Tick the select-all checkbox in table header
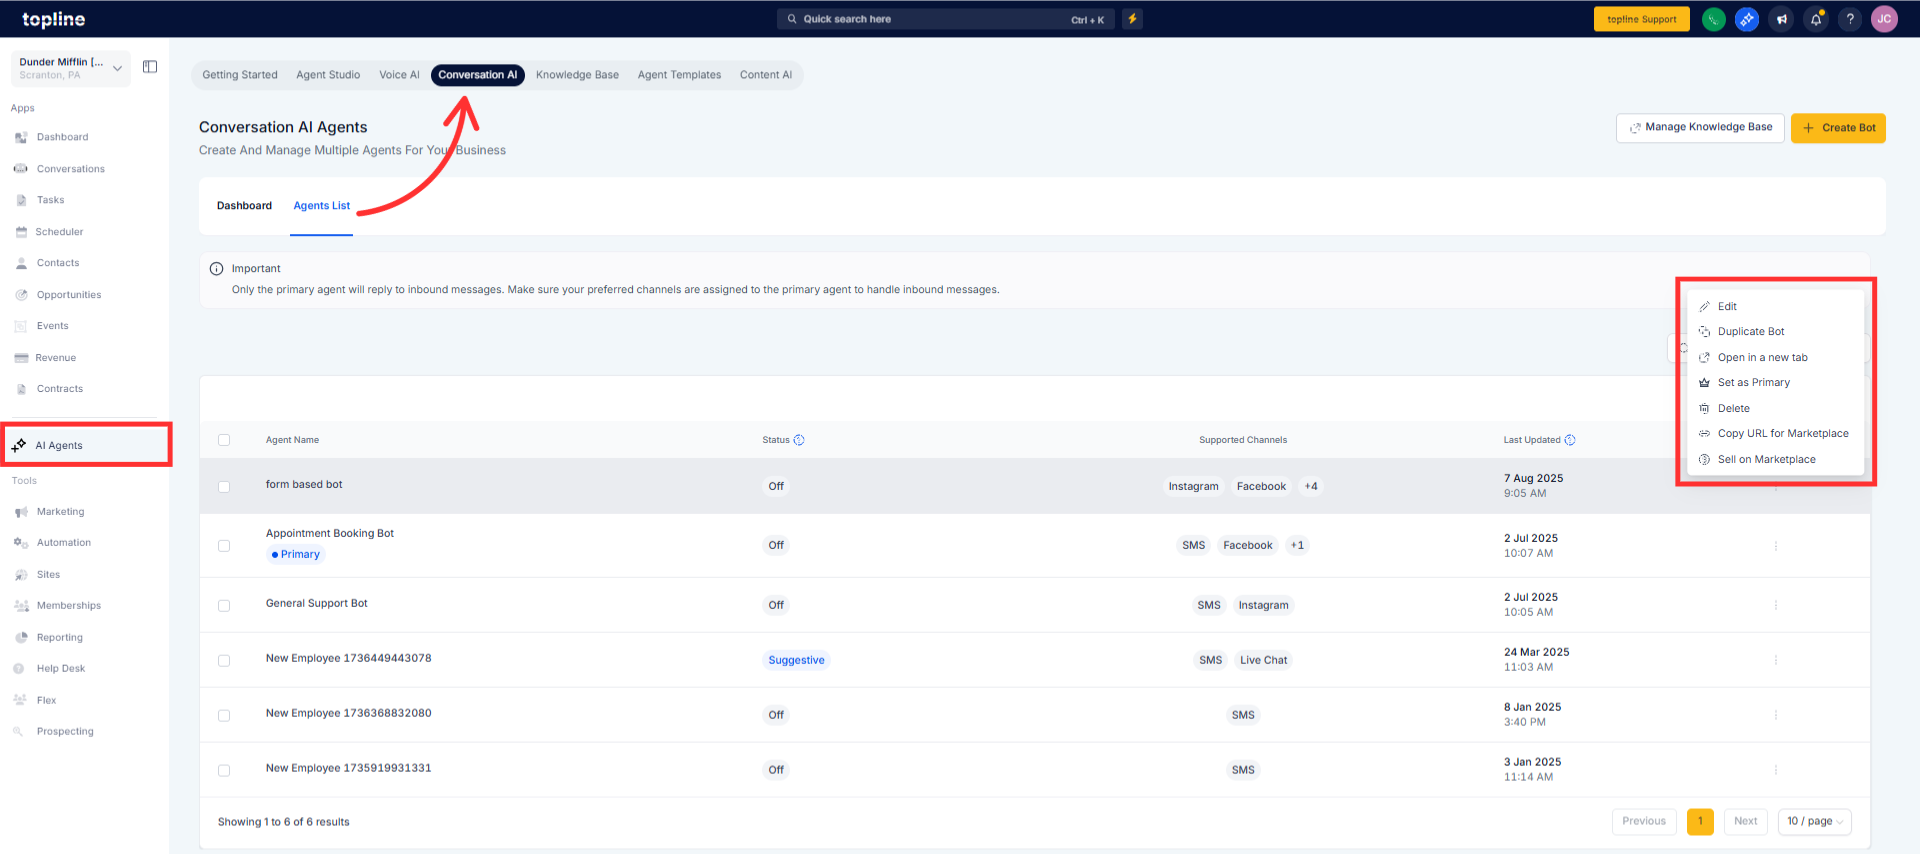Screen dimensions: 1920x854 tap(224, 440)
